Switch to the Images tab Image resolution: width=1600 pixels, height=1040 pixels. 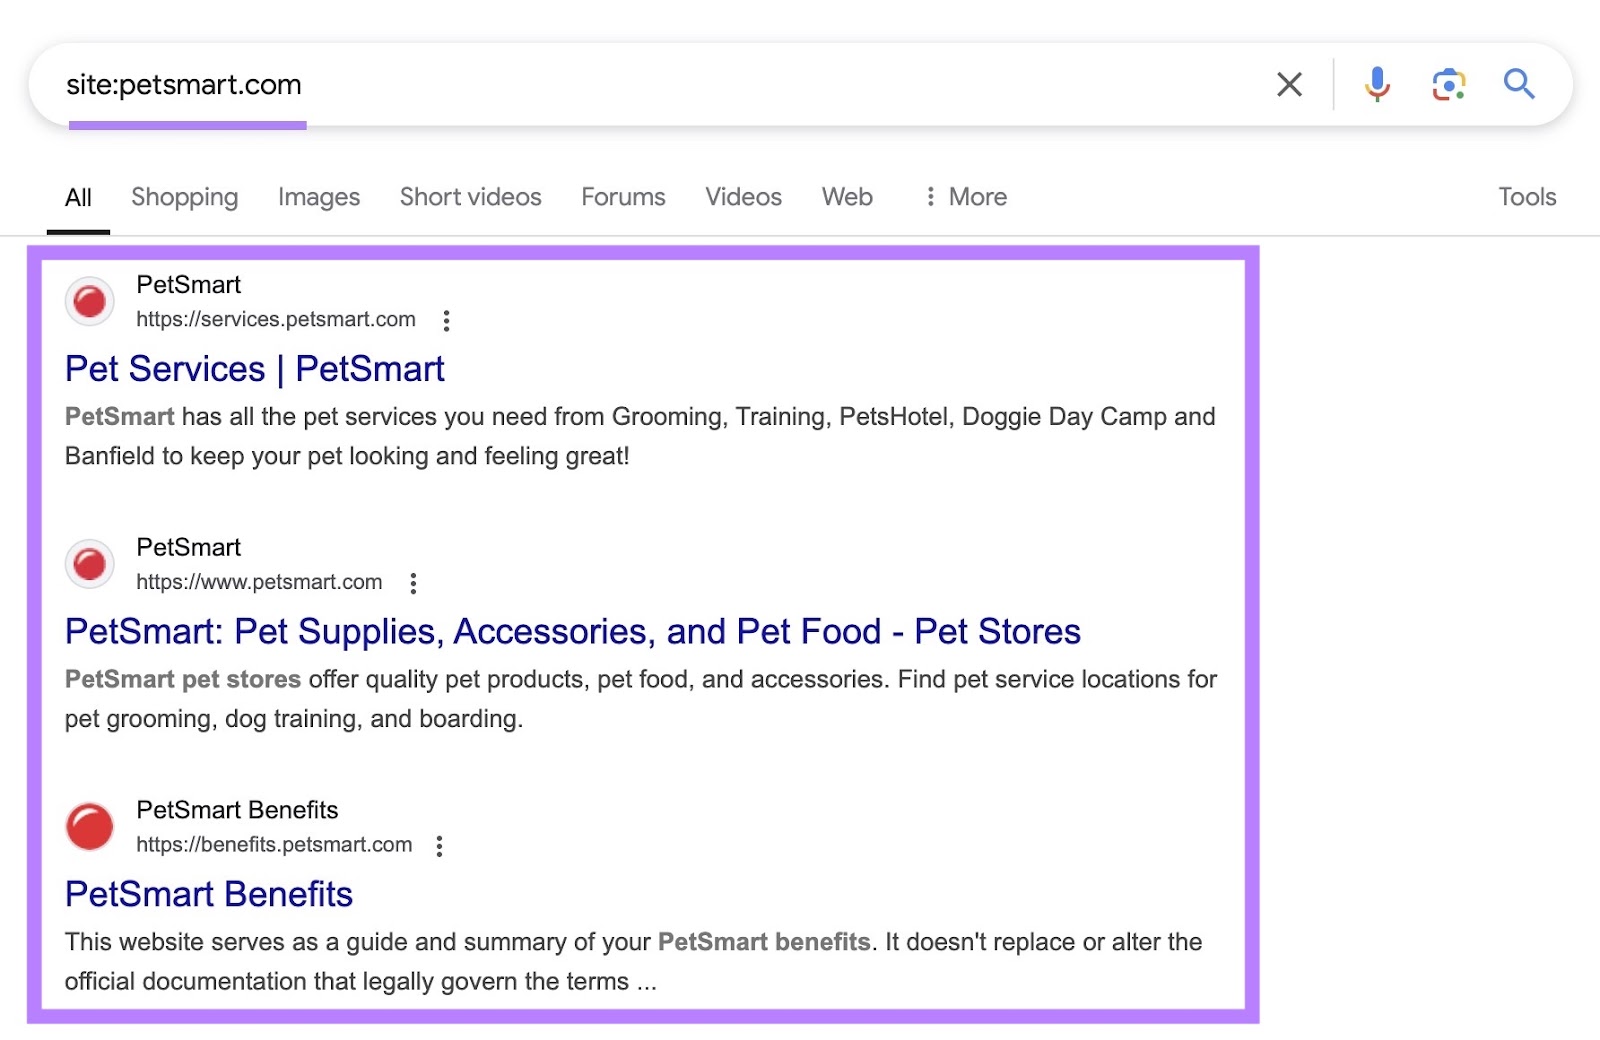point(318,197)
